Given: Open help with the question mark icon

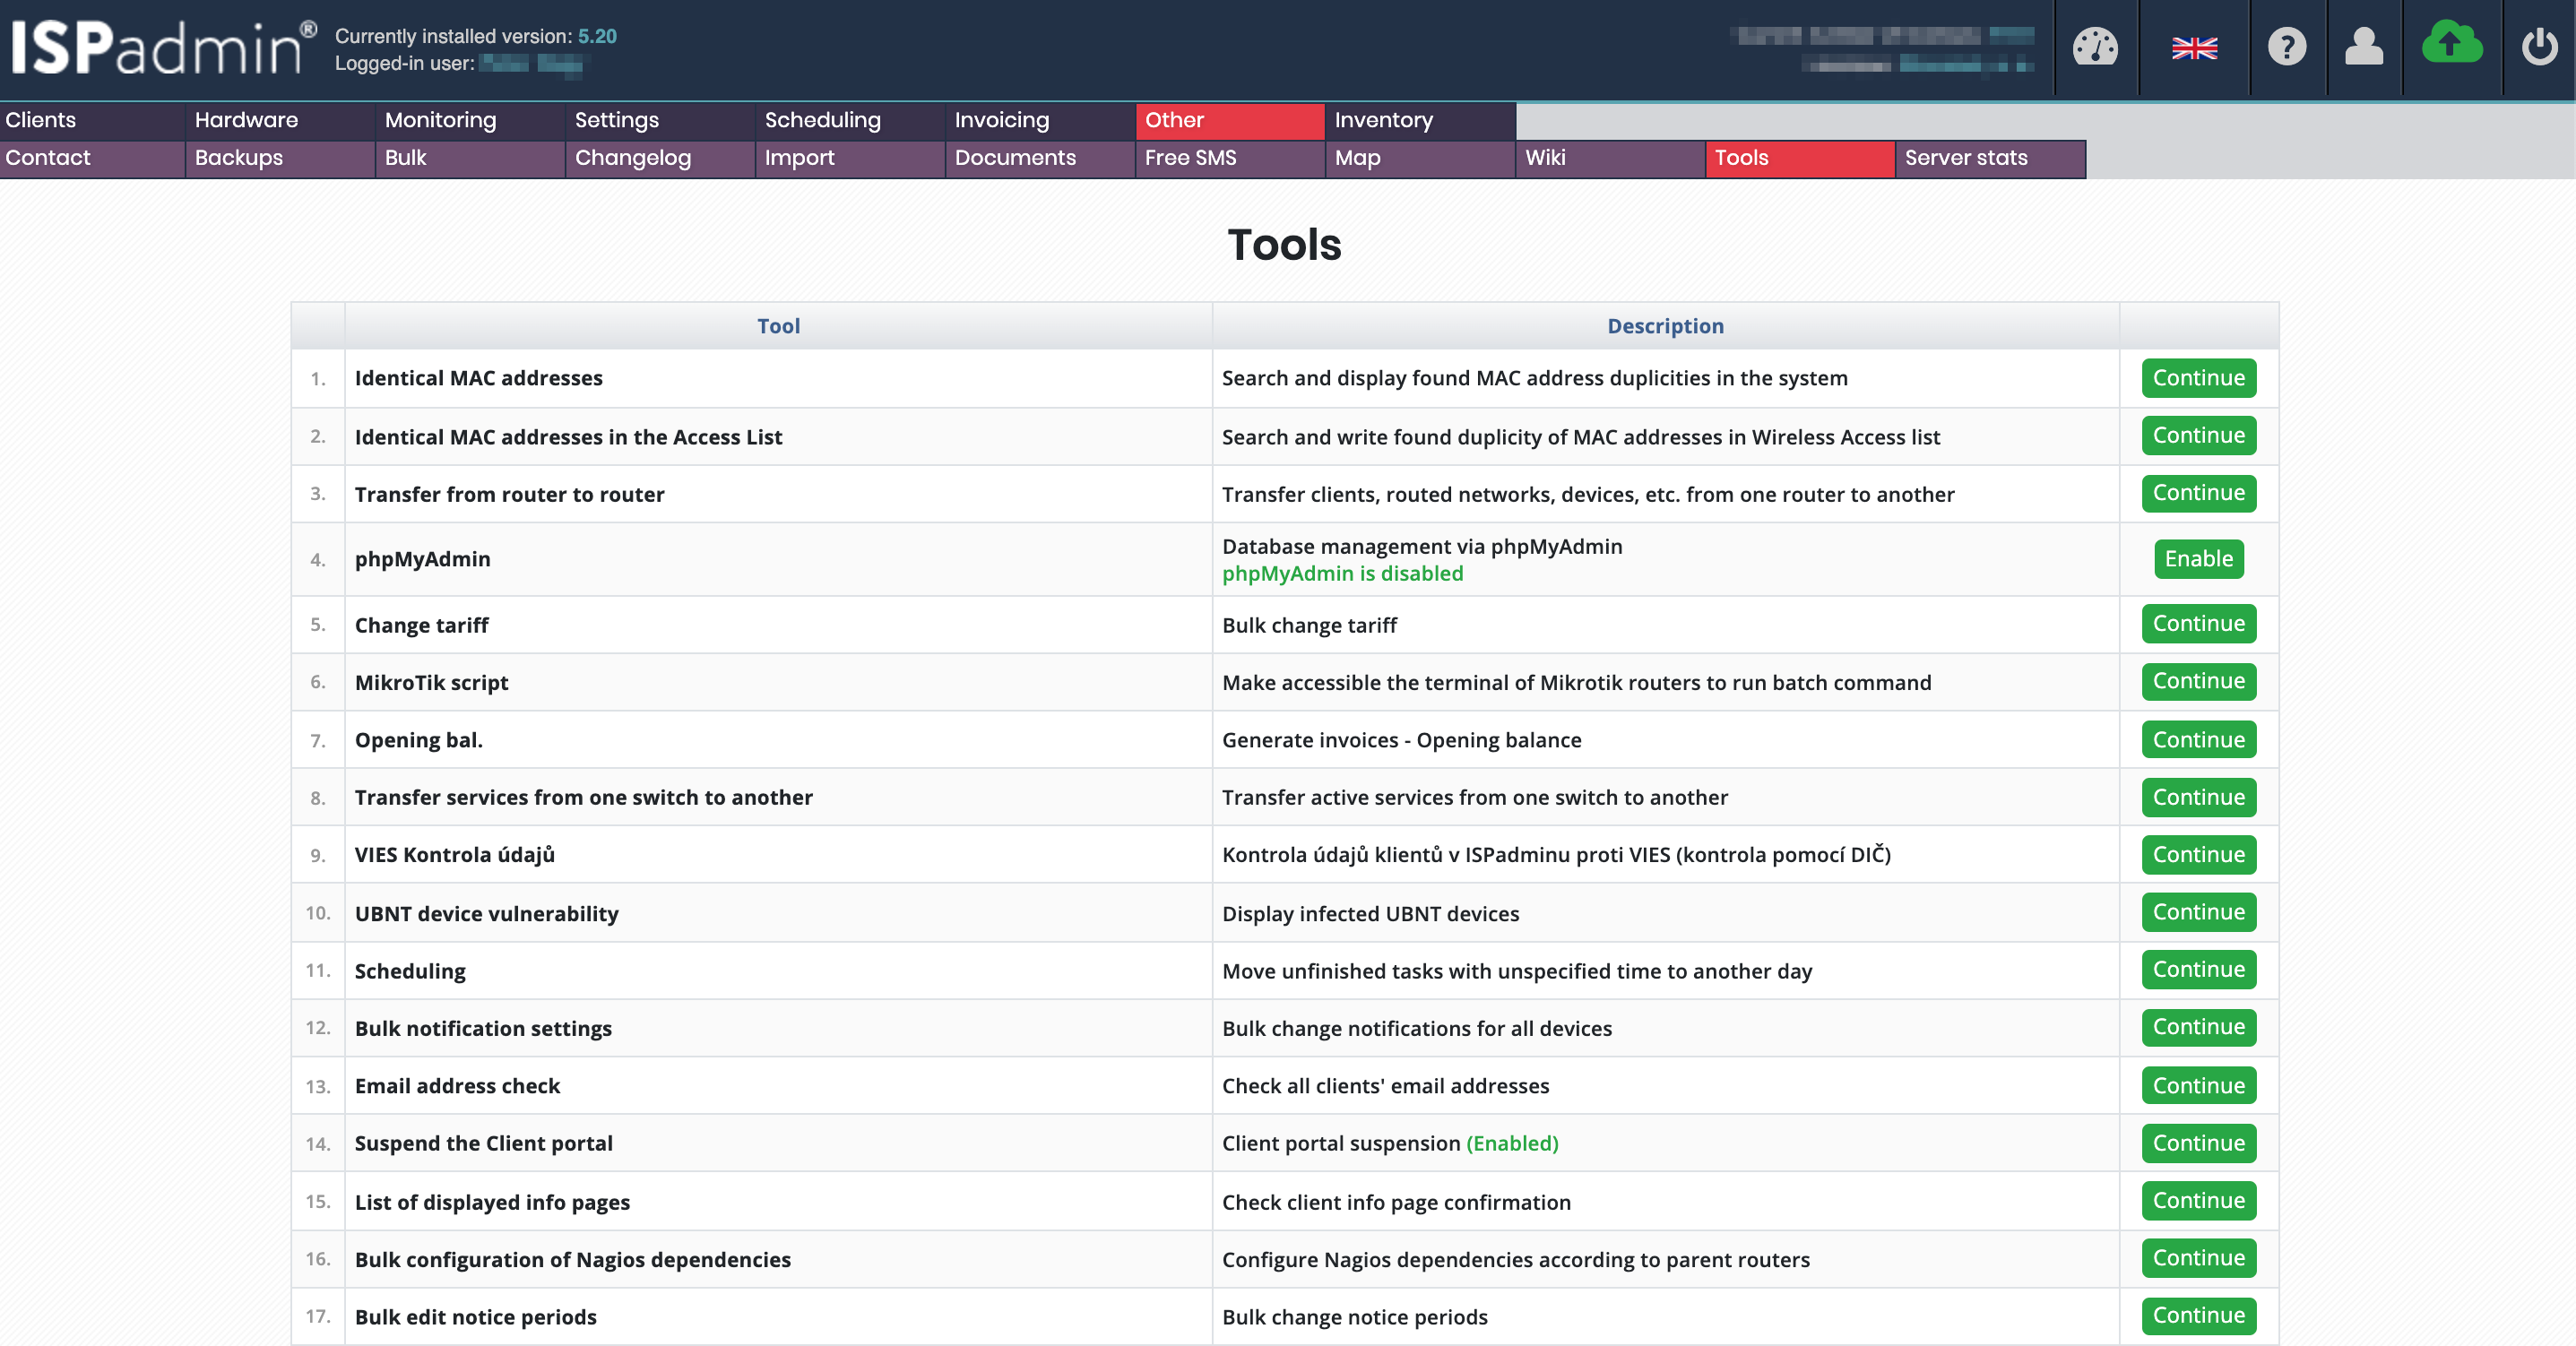Looking at the screenshot, I should [x=2286, y=47].
